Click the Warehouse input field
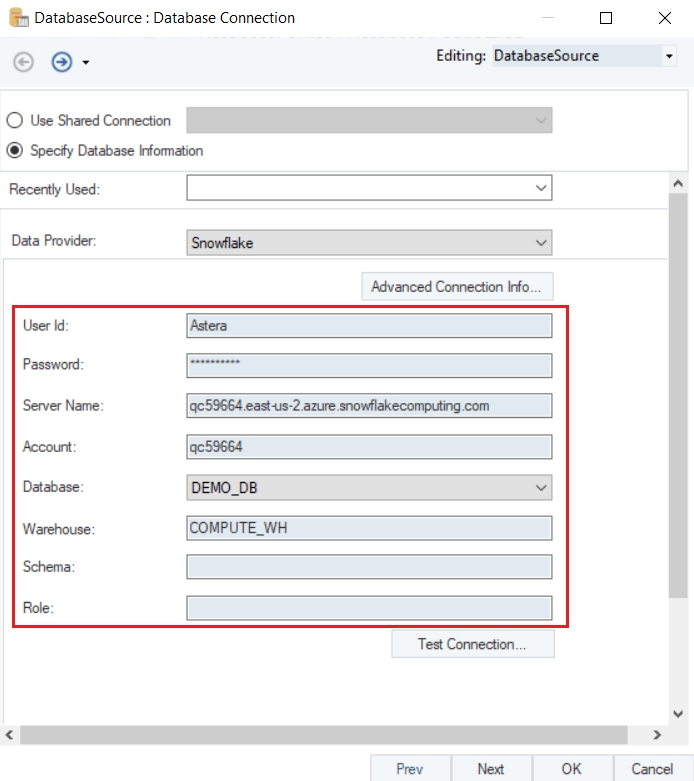 369,528
